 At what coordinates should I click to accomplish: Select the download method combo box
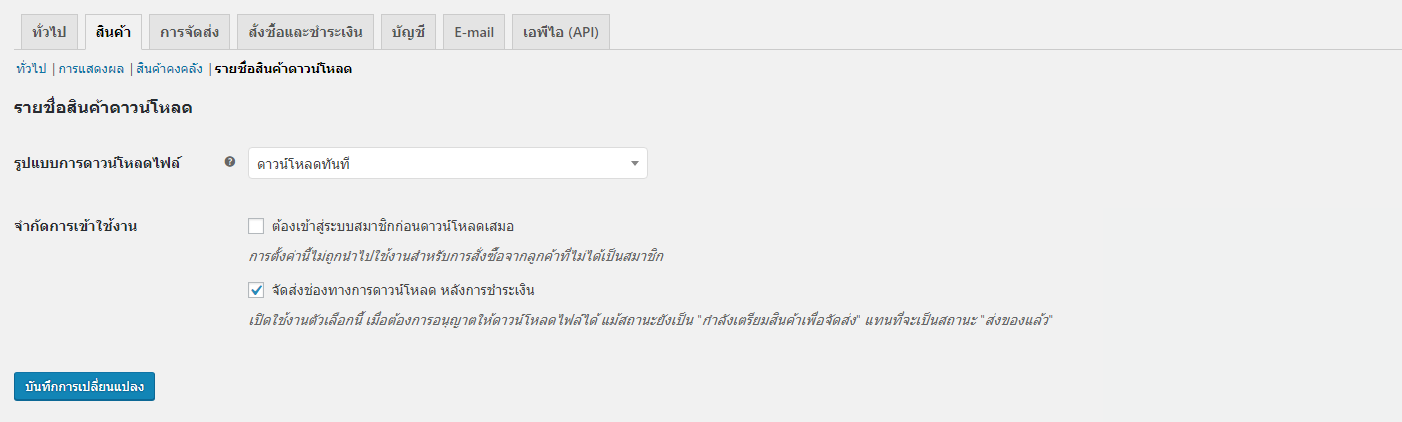(x=448, y=163)
